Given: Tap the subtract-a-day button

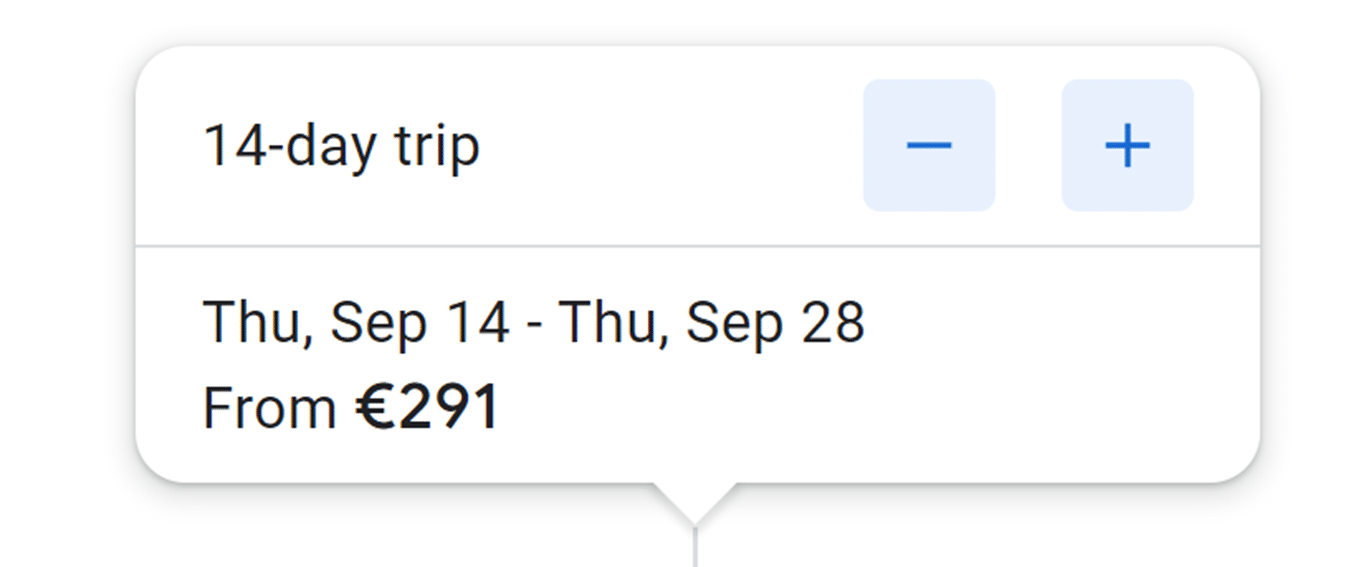Looking at the screenshot, I should click(929, 146).
